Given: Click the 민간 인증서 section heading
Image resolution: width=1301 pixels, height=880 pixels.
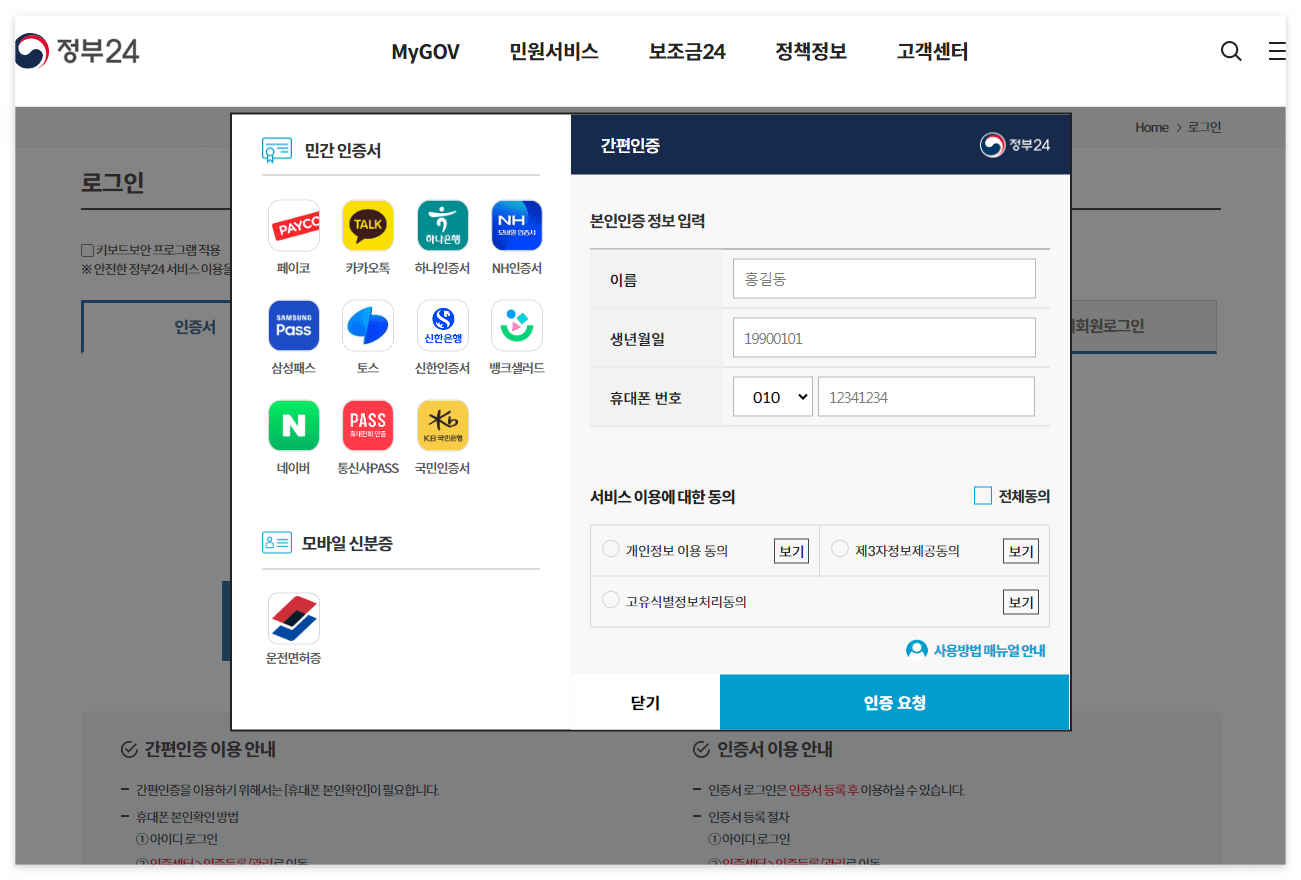Looking at the screenshot, I should (343, 151).
